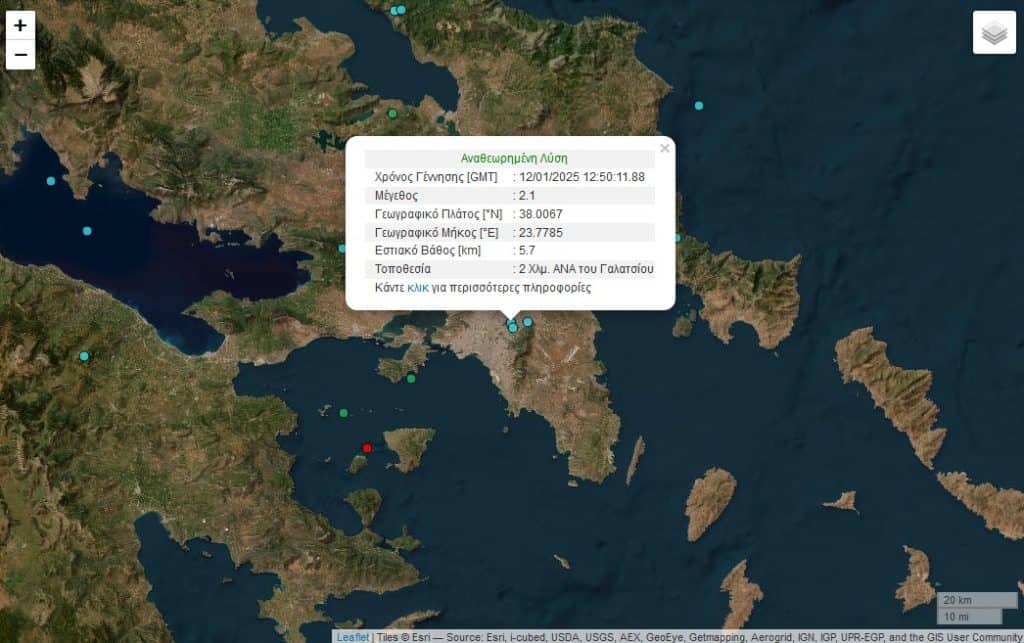Select the cyan marker on the lower-left mainland
This screenshot has width=1024, height=643.
click(x=84, y=357)
